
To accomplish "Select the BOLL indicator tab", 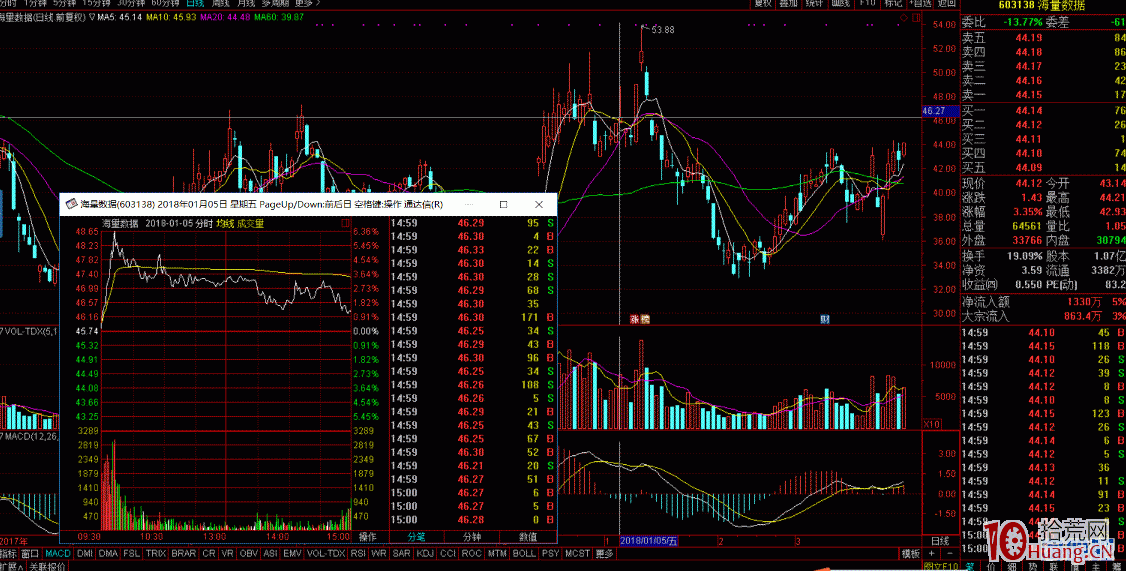I will [524, 554].
